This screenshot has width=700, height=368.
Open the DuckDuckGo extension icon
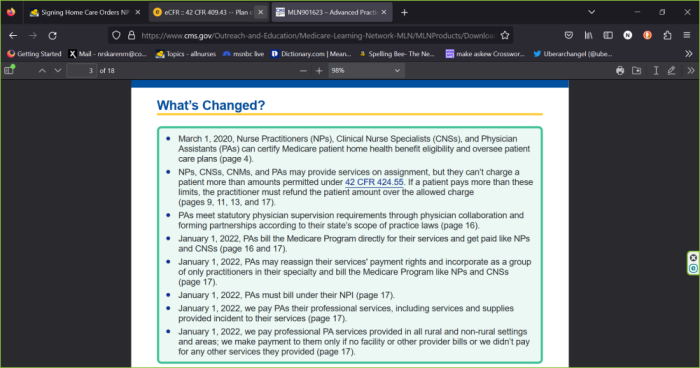pos(647,35)
